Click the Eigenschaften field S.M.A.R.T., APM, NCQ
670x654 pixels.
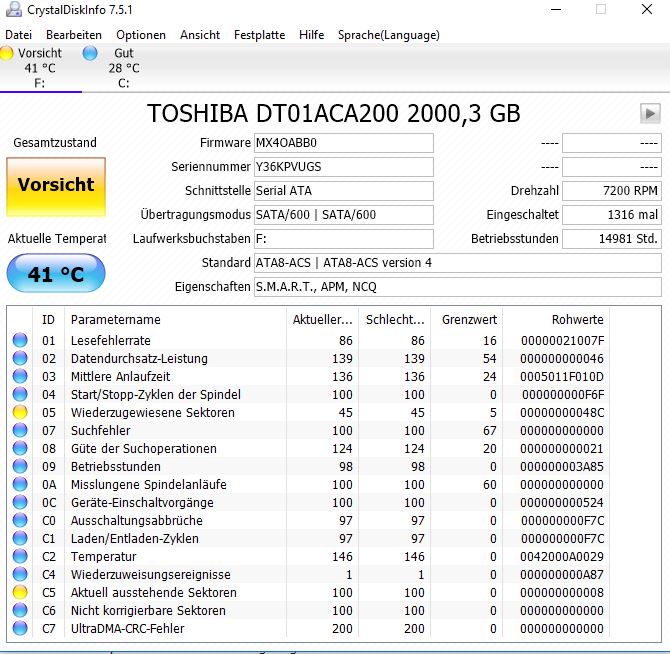coord(458,287)
